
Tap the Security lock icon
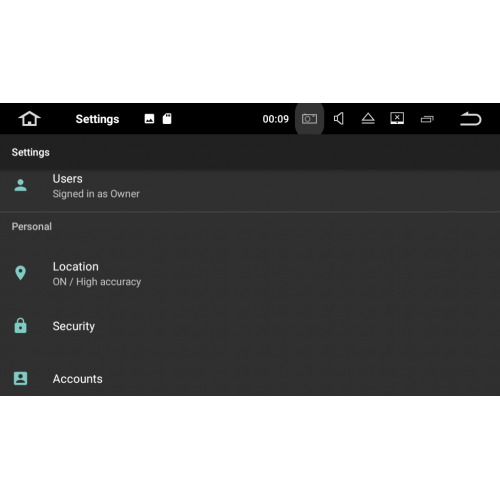20,325
